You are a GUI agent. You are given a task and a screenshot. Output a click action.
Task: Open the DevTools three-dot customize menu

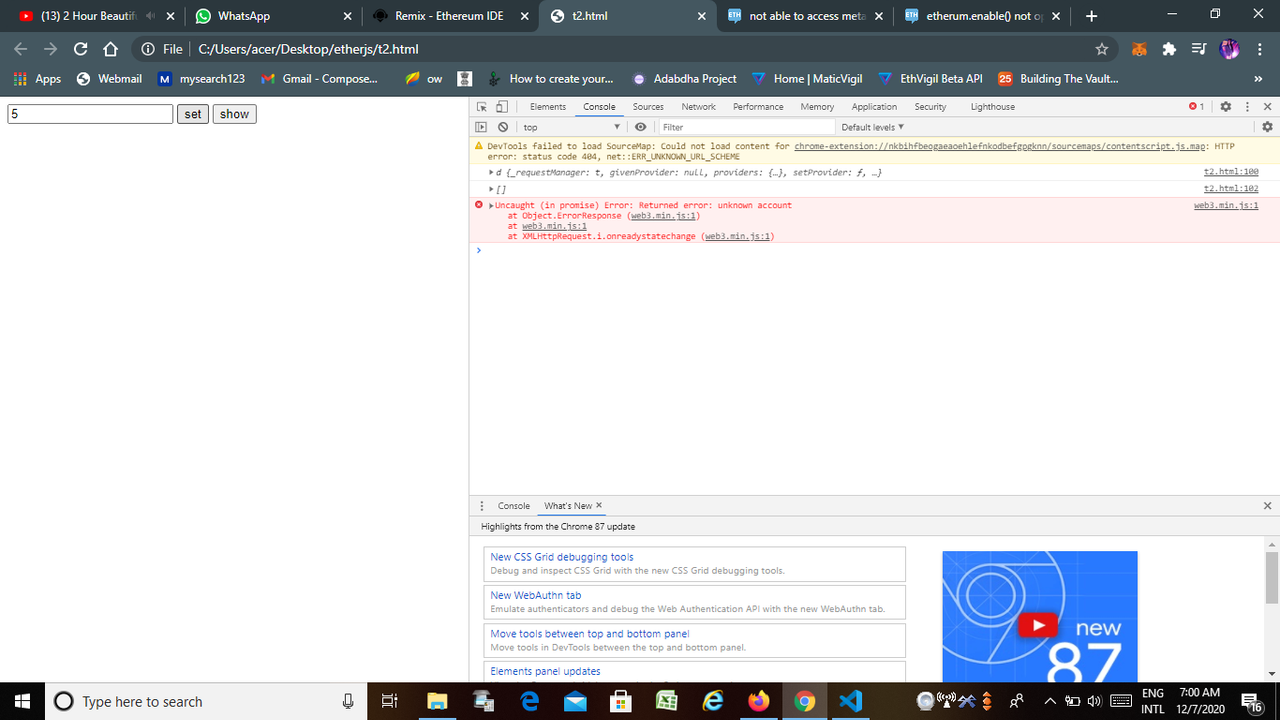click(1246, 106)
